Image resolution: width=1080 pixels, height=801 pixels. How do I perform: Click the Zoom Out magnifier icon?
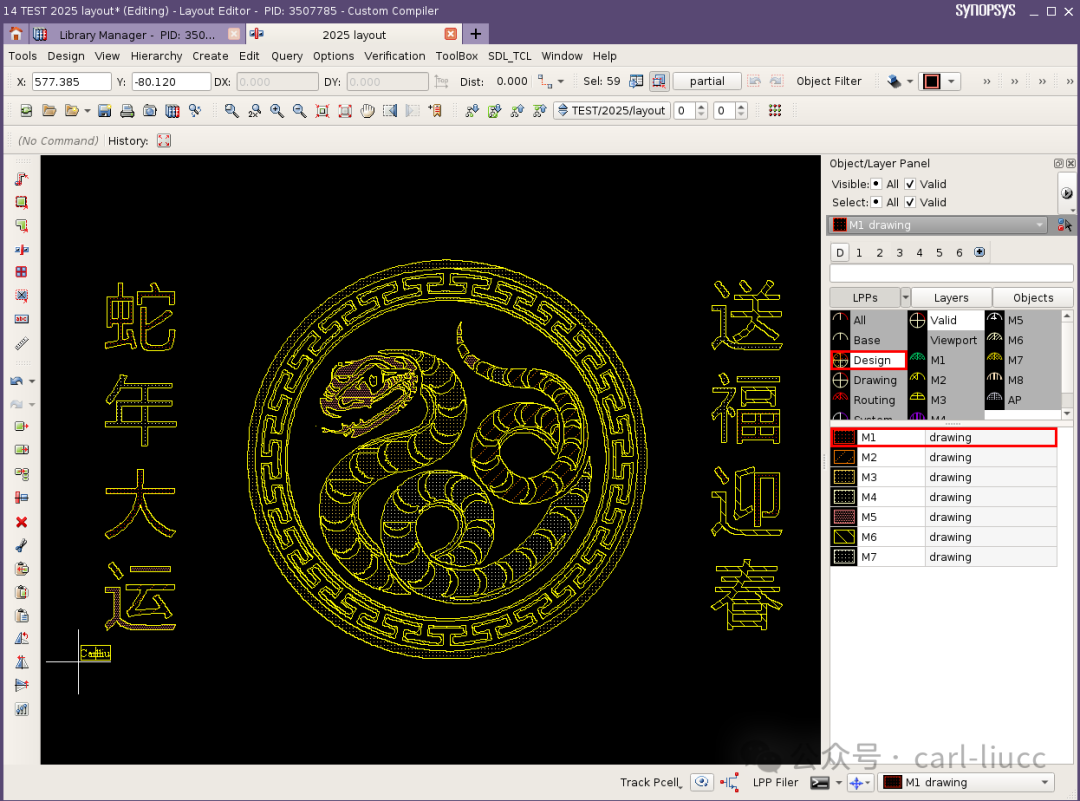click(300, 110)
